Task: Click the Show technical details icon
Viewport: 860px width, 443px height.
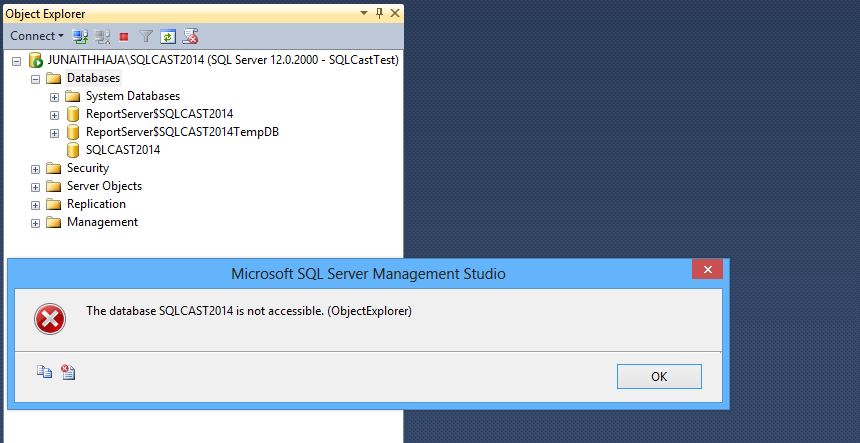Action: point(68,372)
